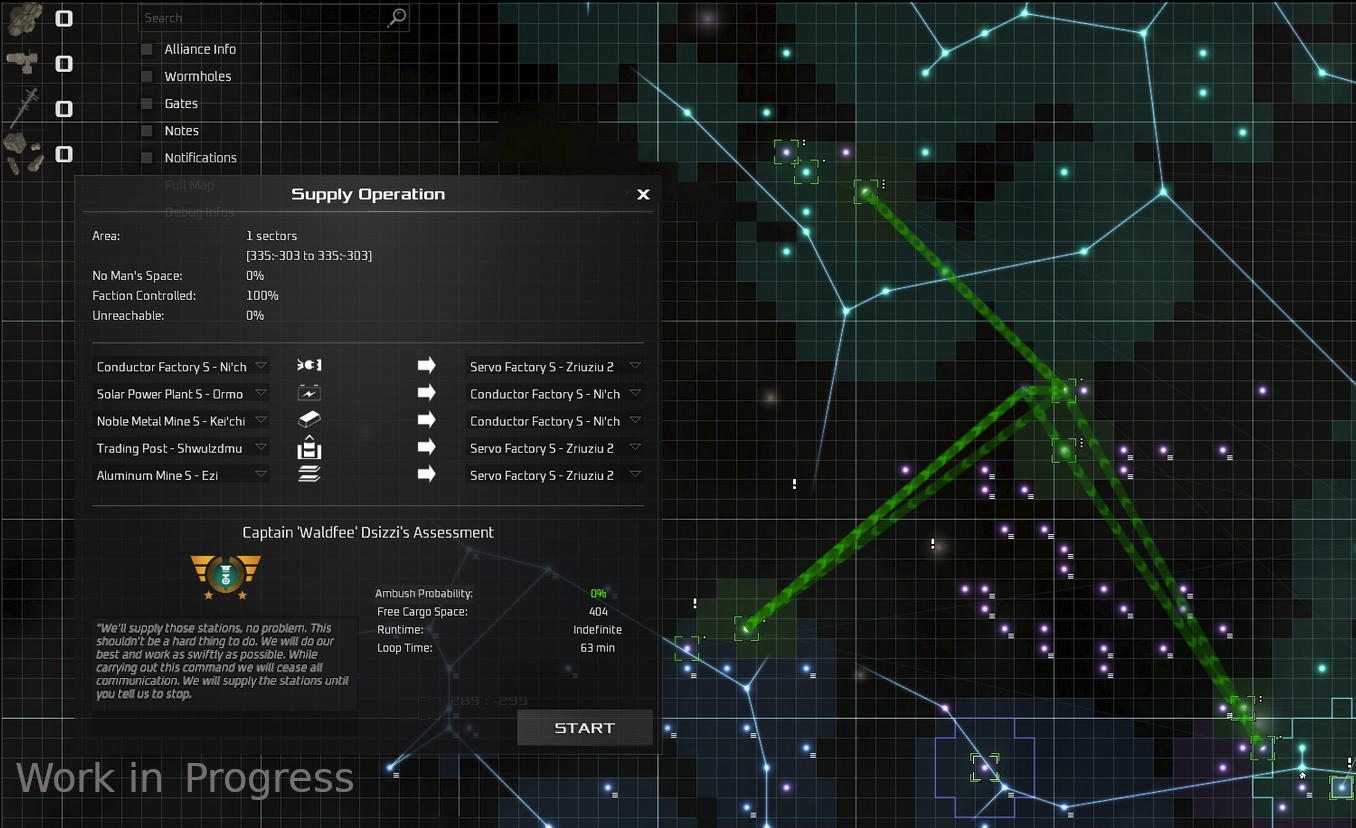The image size is (1356, 828).
Task: Click the cargo goods icon beside Trading Post
Action: point(309,448)
